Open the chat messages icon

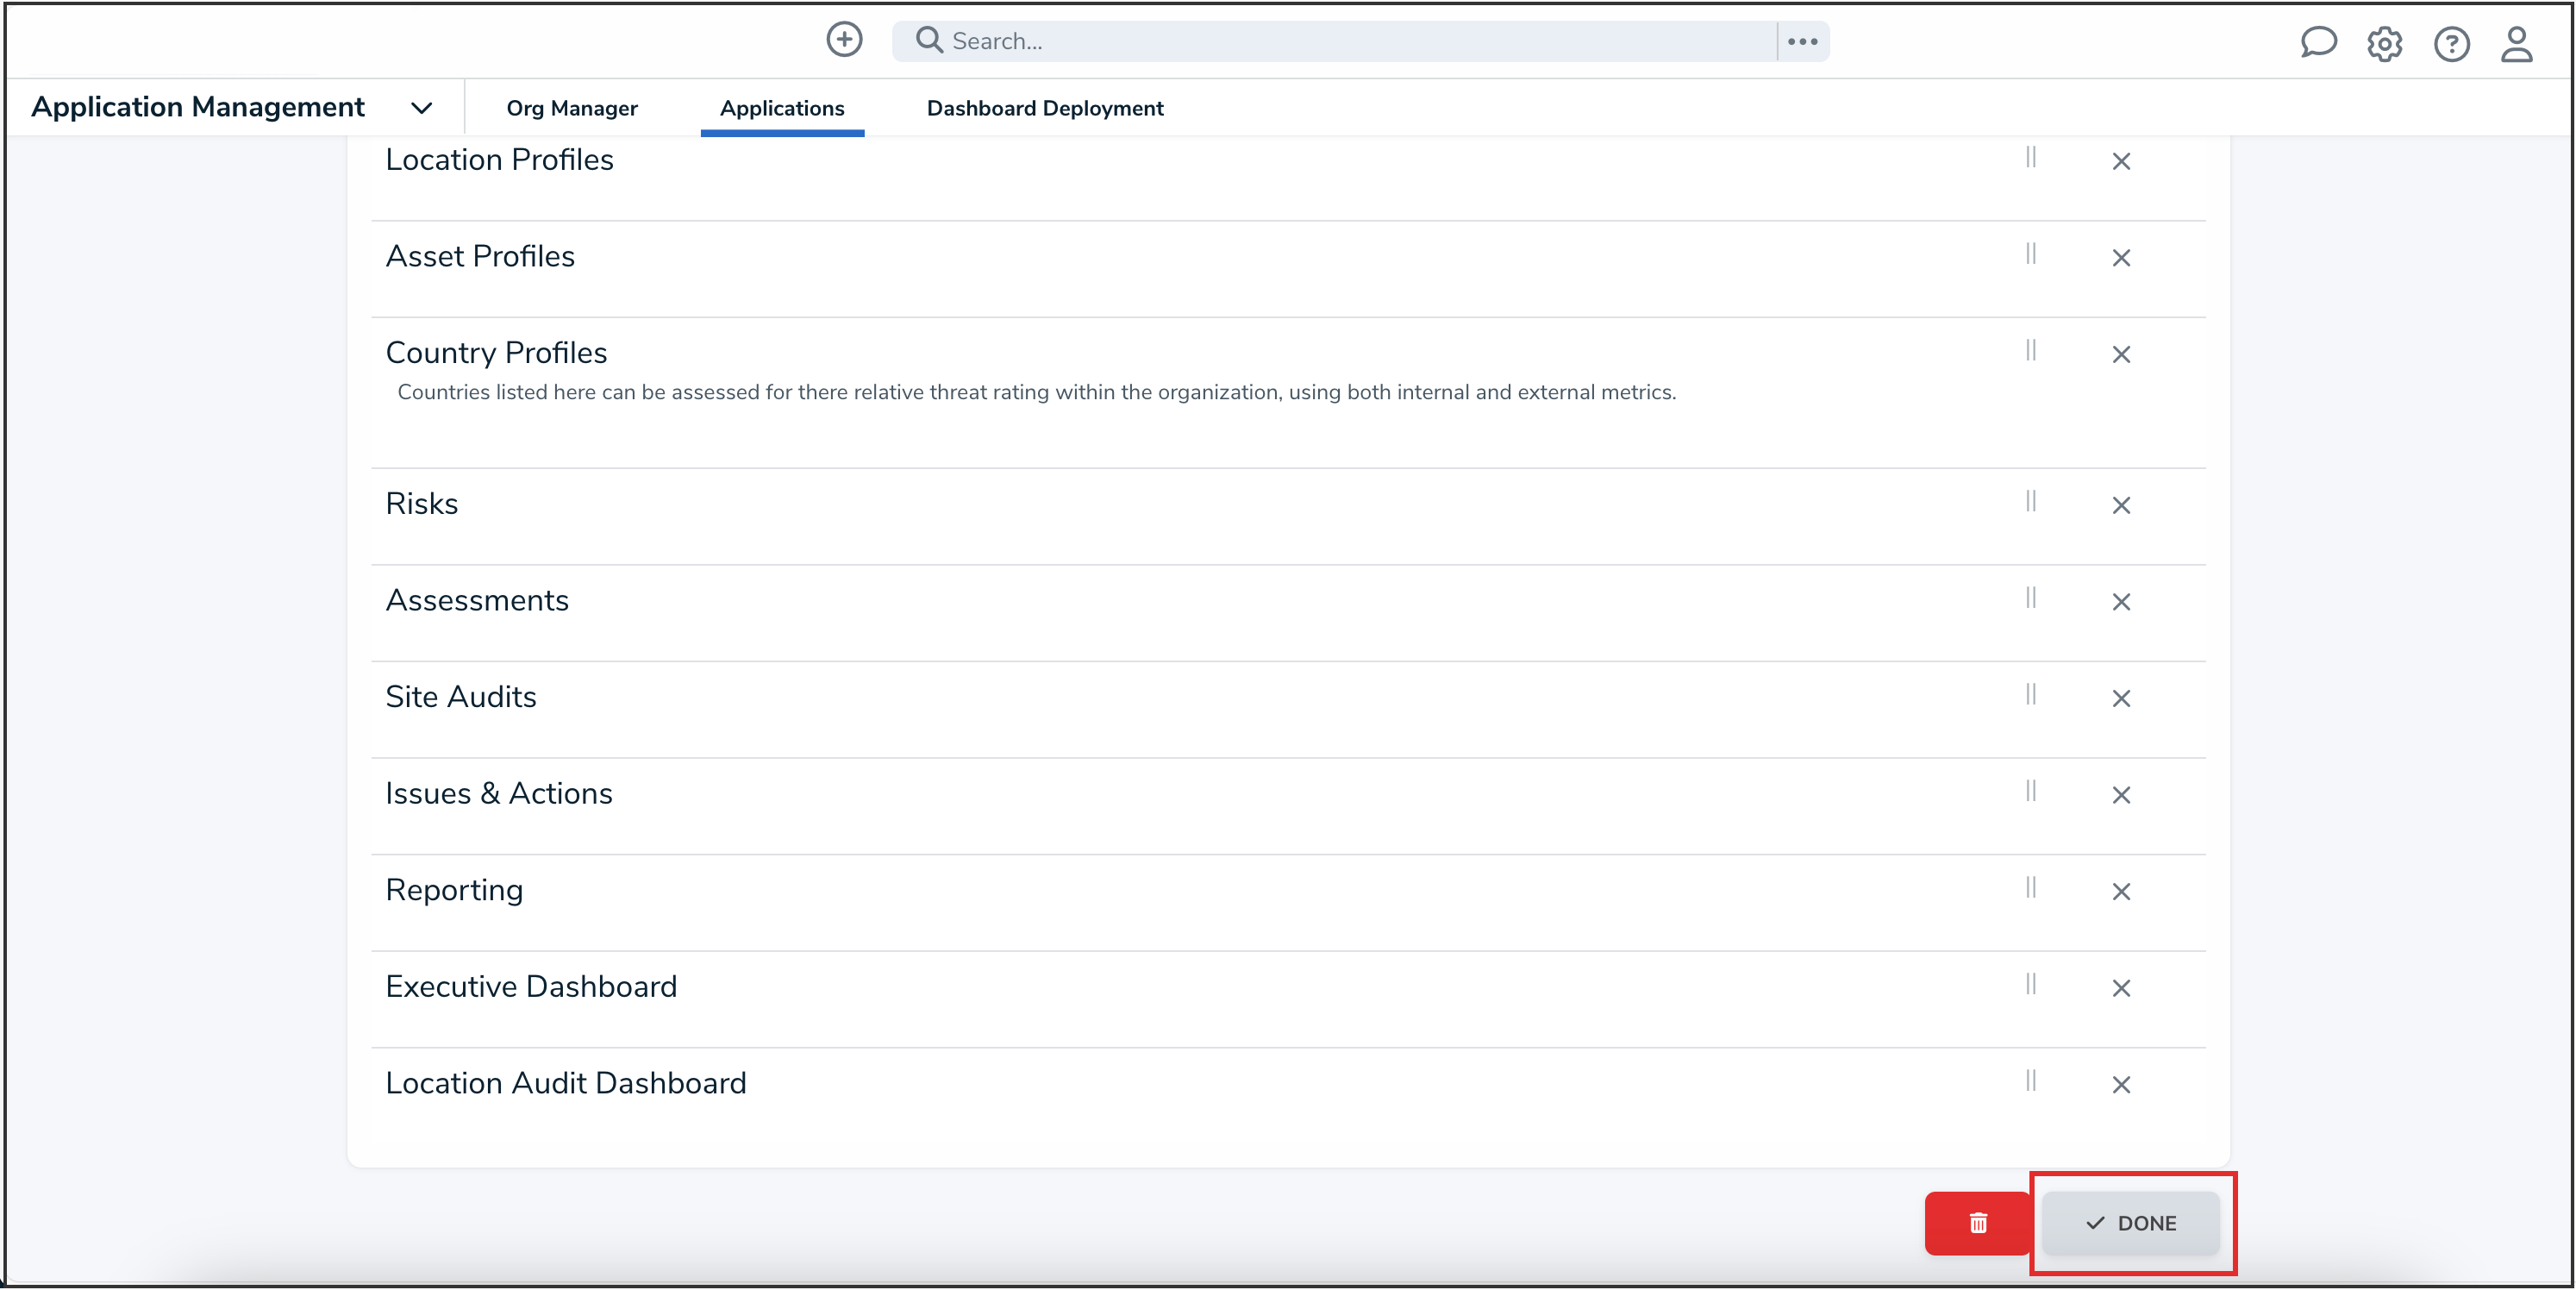pos(2317,43)
